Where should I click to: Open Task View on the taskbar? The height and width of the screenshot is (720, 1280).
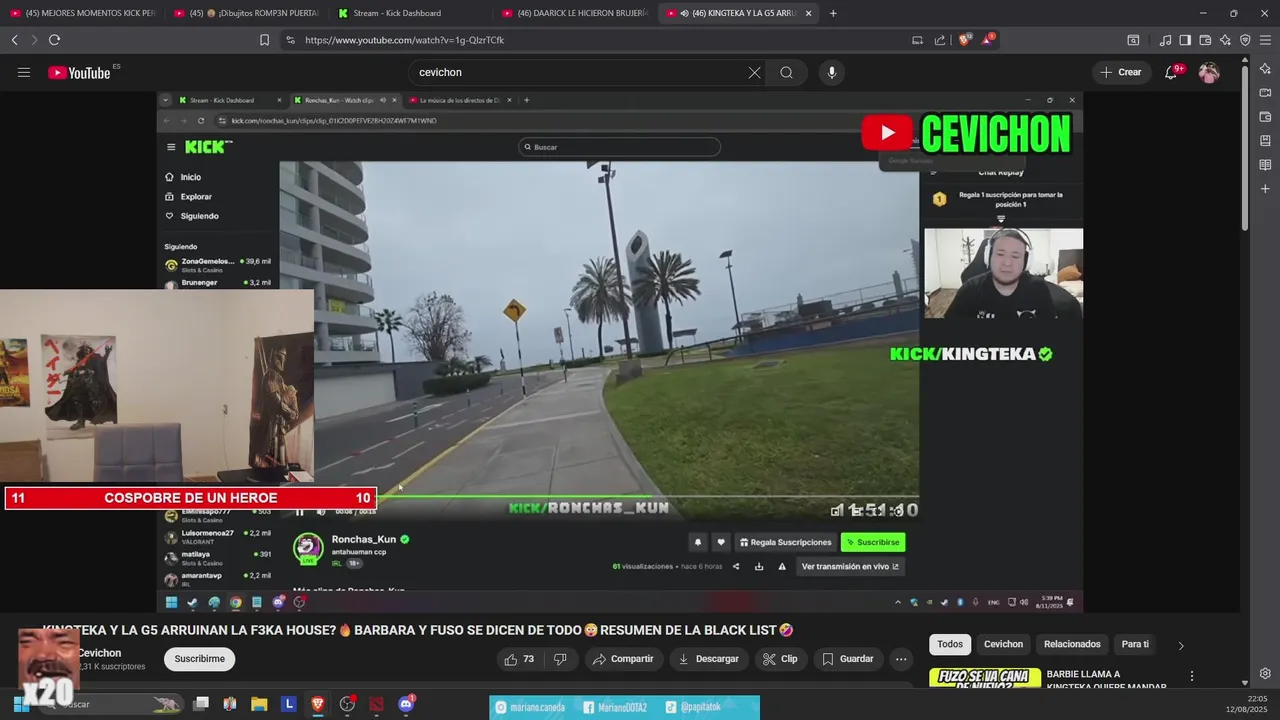[201, 704]
